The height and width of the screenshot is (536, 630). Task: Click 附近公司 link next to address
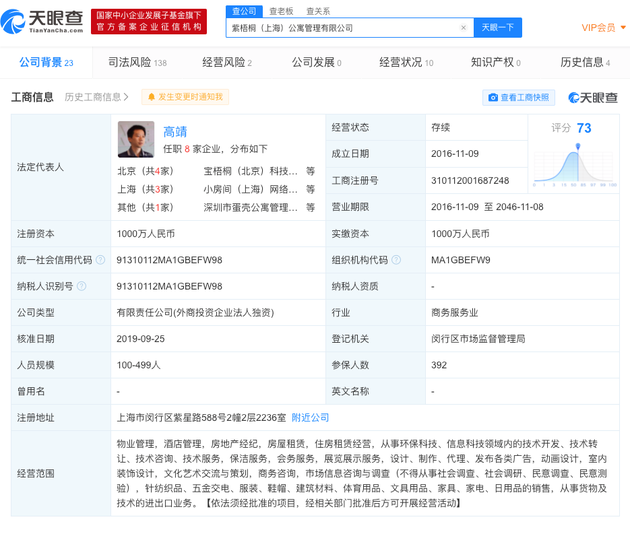[x=309, y=417]
